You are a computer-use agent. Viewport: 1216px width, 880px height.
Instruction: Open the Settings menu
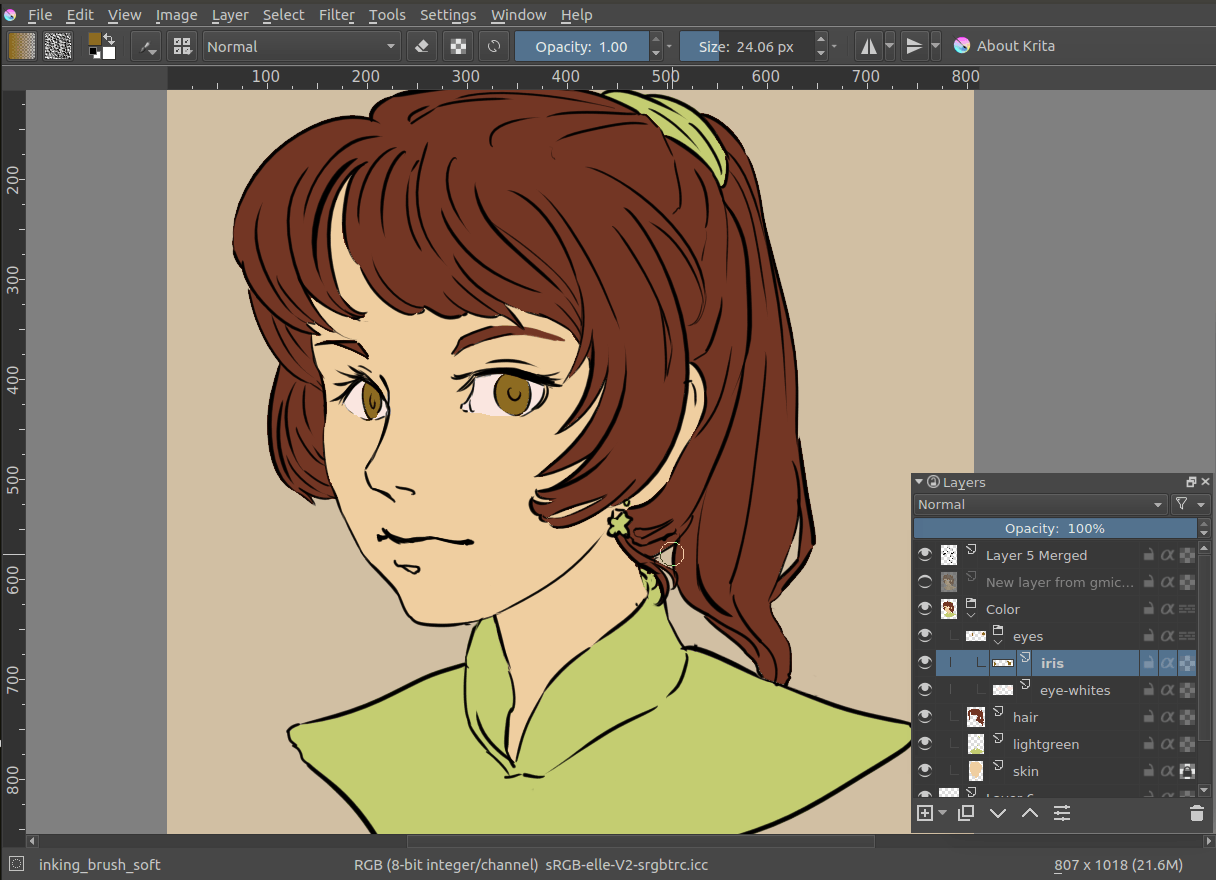[447, 15]
